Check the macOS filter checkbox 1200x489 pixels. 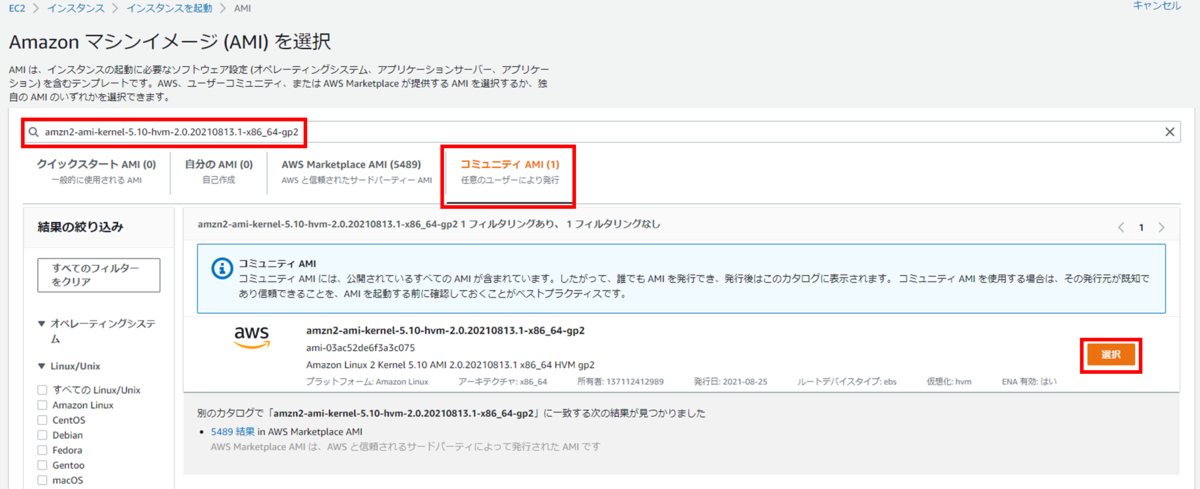(42, 480)
